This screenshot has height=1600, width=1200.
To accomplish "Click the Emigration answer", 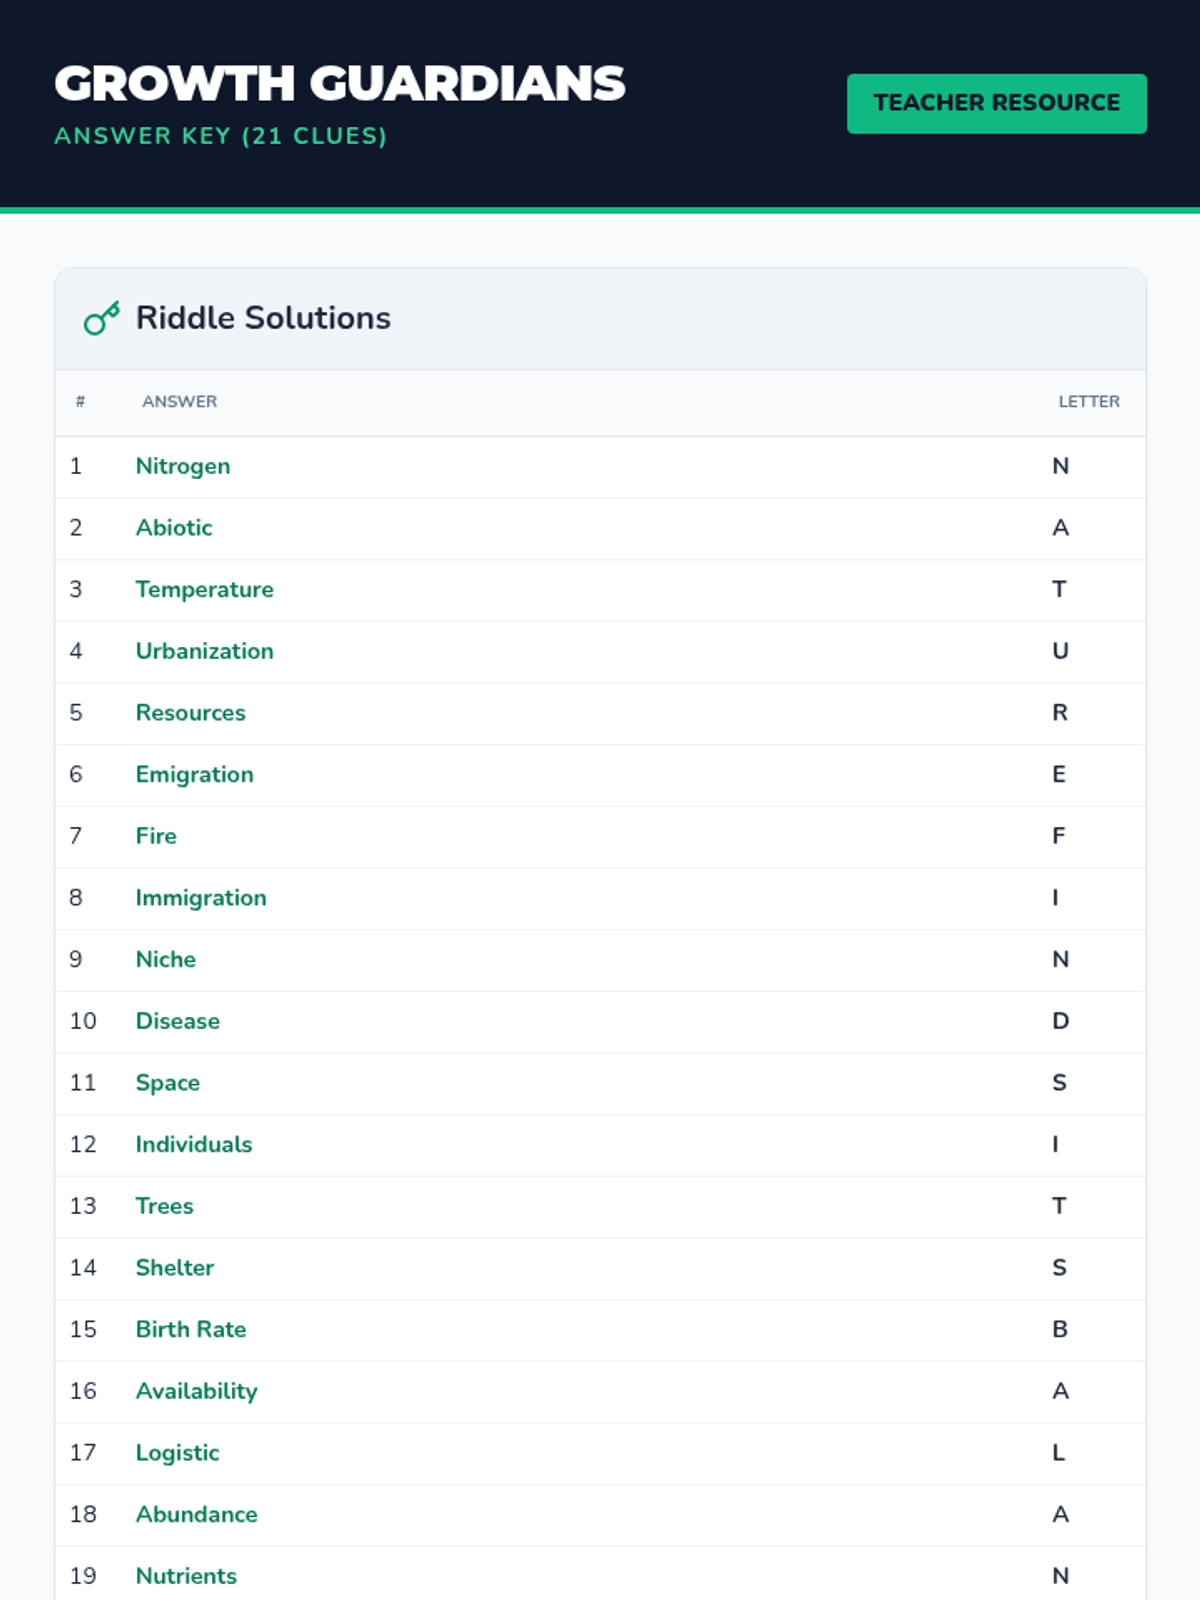I will point(195,775).
